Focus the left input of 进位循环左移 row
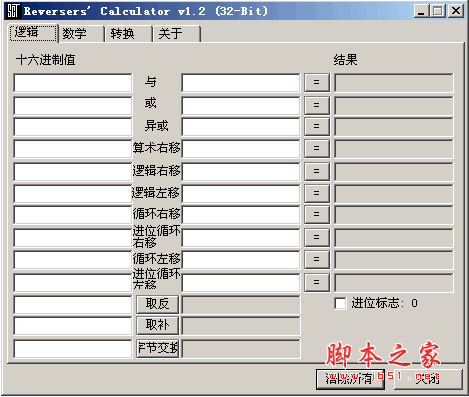Image resolution: width=469 pixels, height=397 pixels. click(x=73, y=283)
